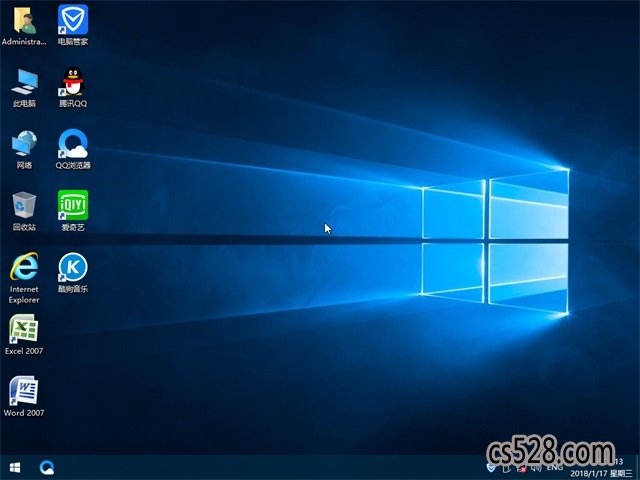
Task: Select the Internet Explorer desktop icon
Action: pos(24,278)
